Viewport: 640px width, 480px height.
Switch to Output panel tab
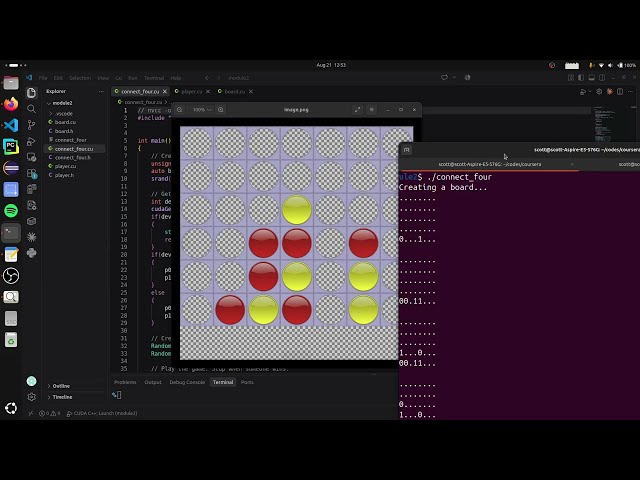(153, 382)
